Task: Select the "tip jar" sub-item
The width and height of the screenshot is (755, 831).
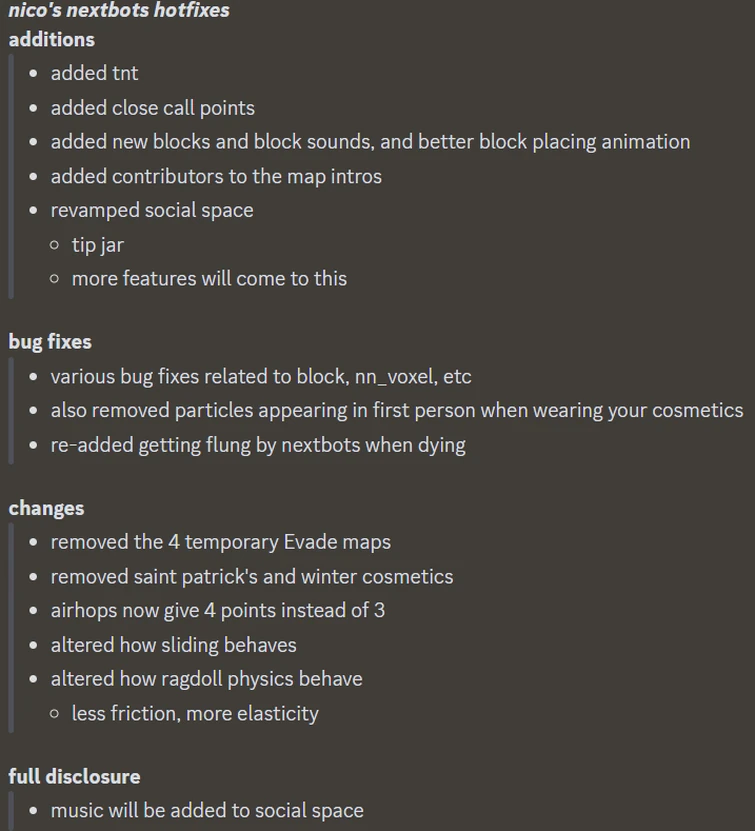Action: click(x=98, y=245)
